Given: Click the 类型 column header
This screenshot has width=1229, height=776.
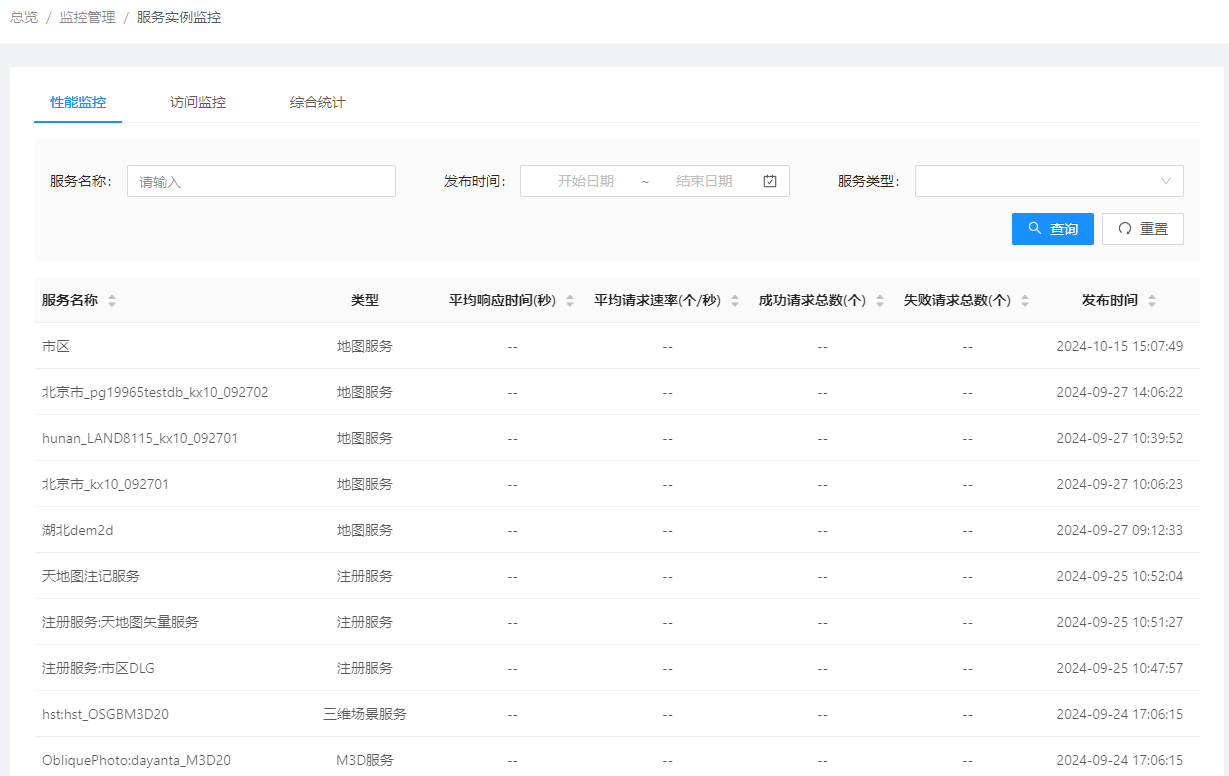Looking at the screenshot, I should (365, 300).
